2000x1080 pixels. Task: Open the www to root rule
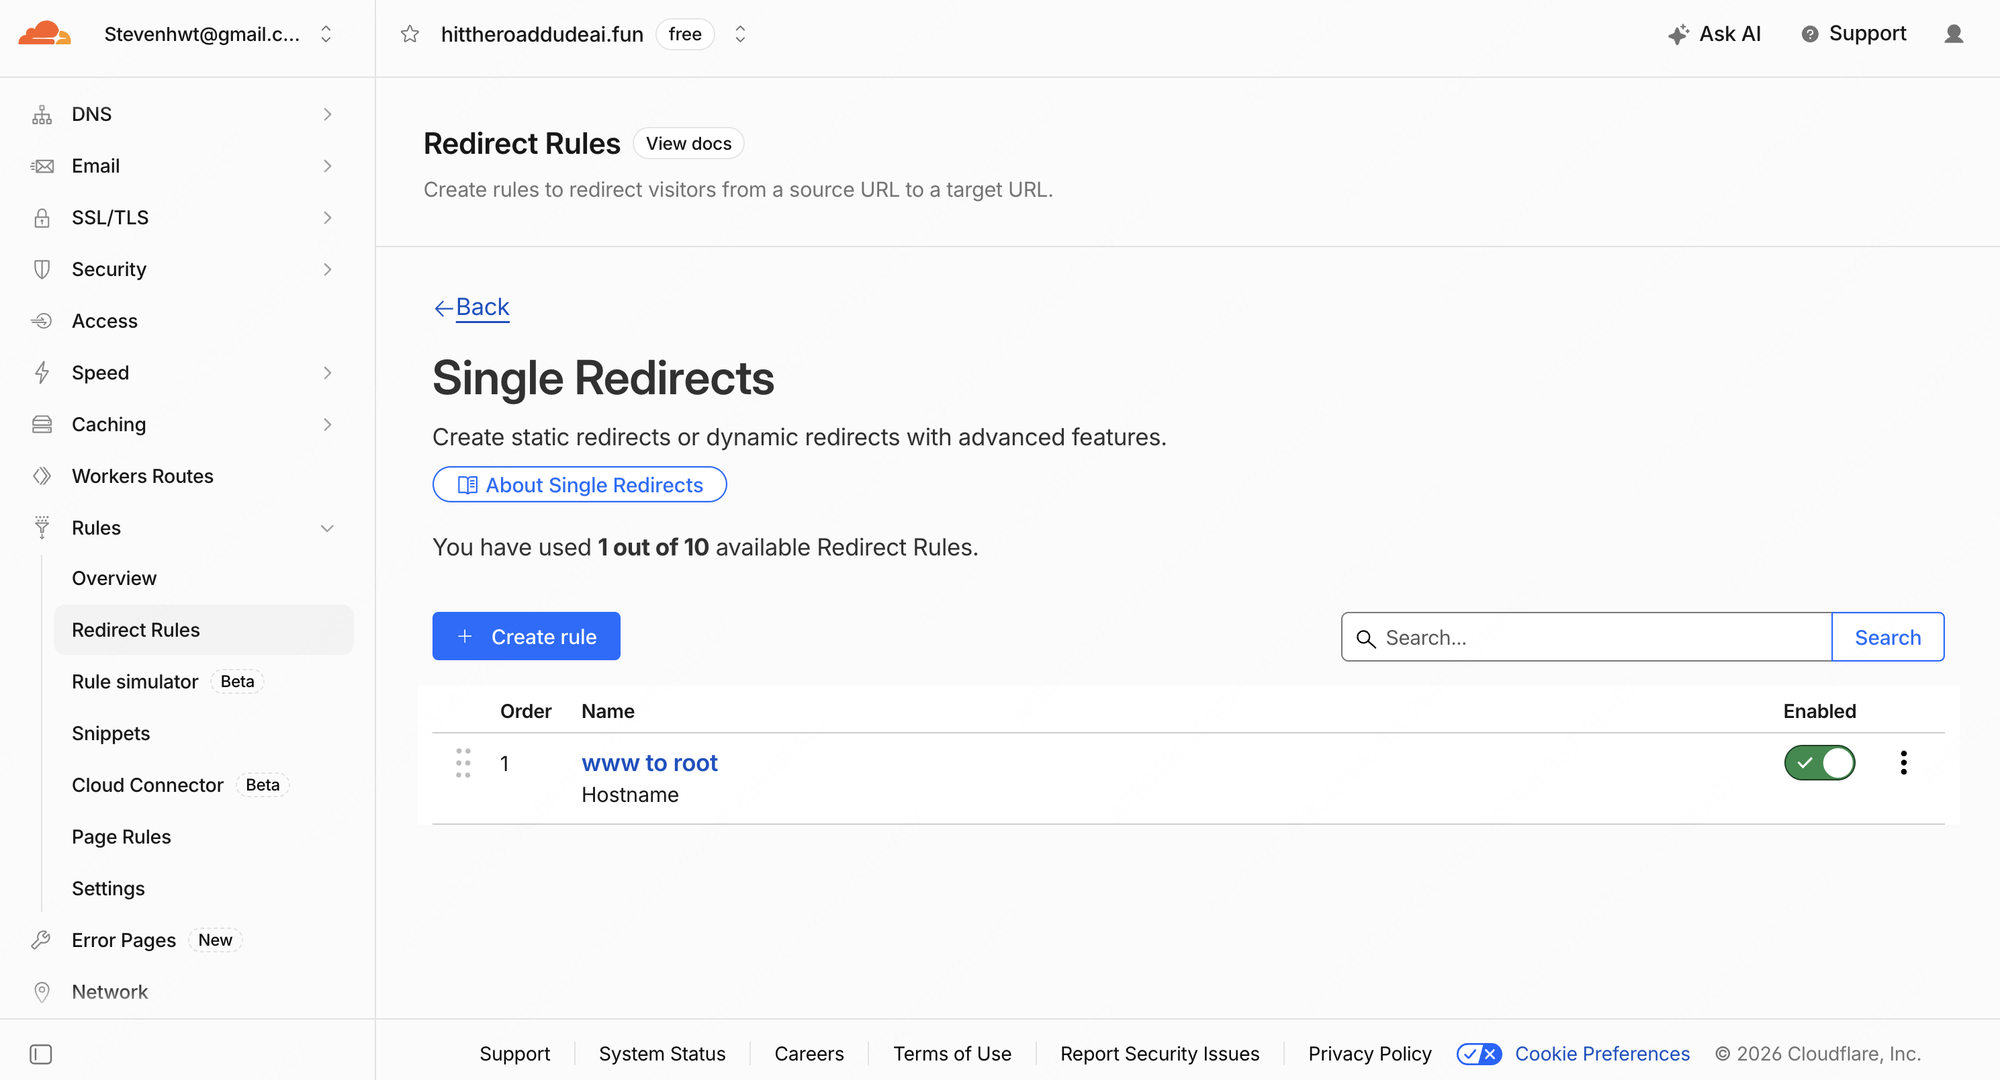[x=650, y=763]
